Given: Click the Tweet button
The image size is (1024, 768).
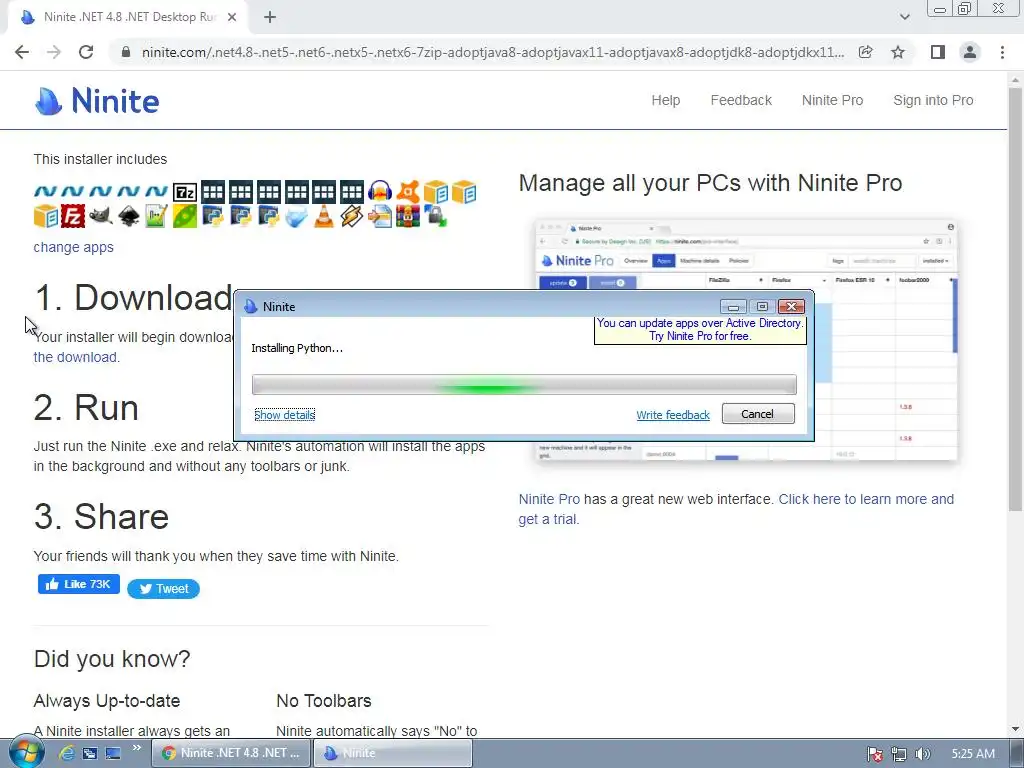Looking at the screenshot, I should [x=163, y=588].
